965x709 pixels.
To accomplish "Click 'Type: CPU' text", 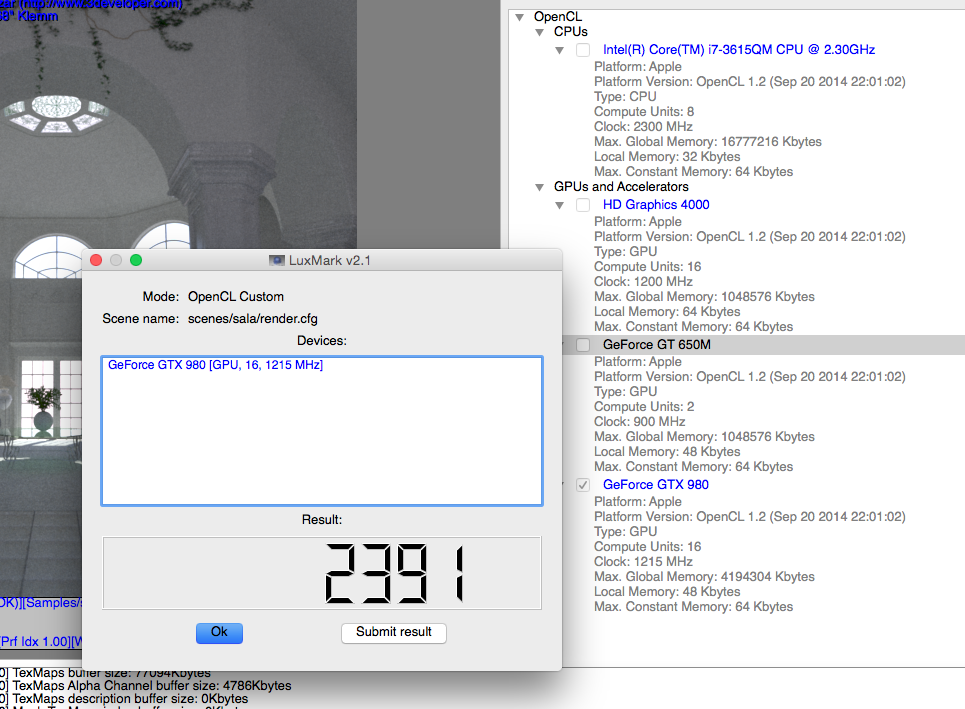I will (x=625, y=97).
